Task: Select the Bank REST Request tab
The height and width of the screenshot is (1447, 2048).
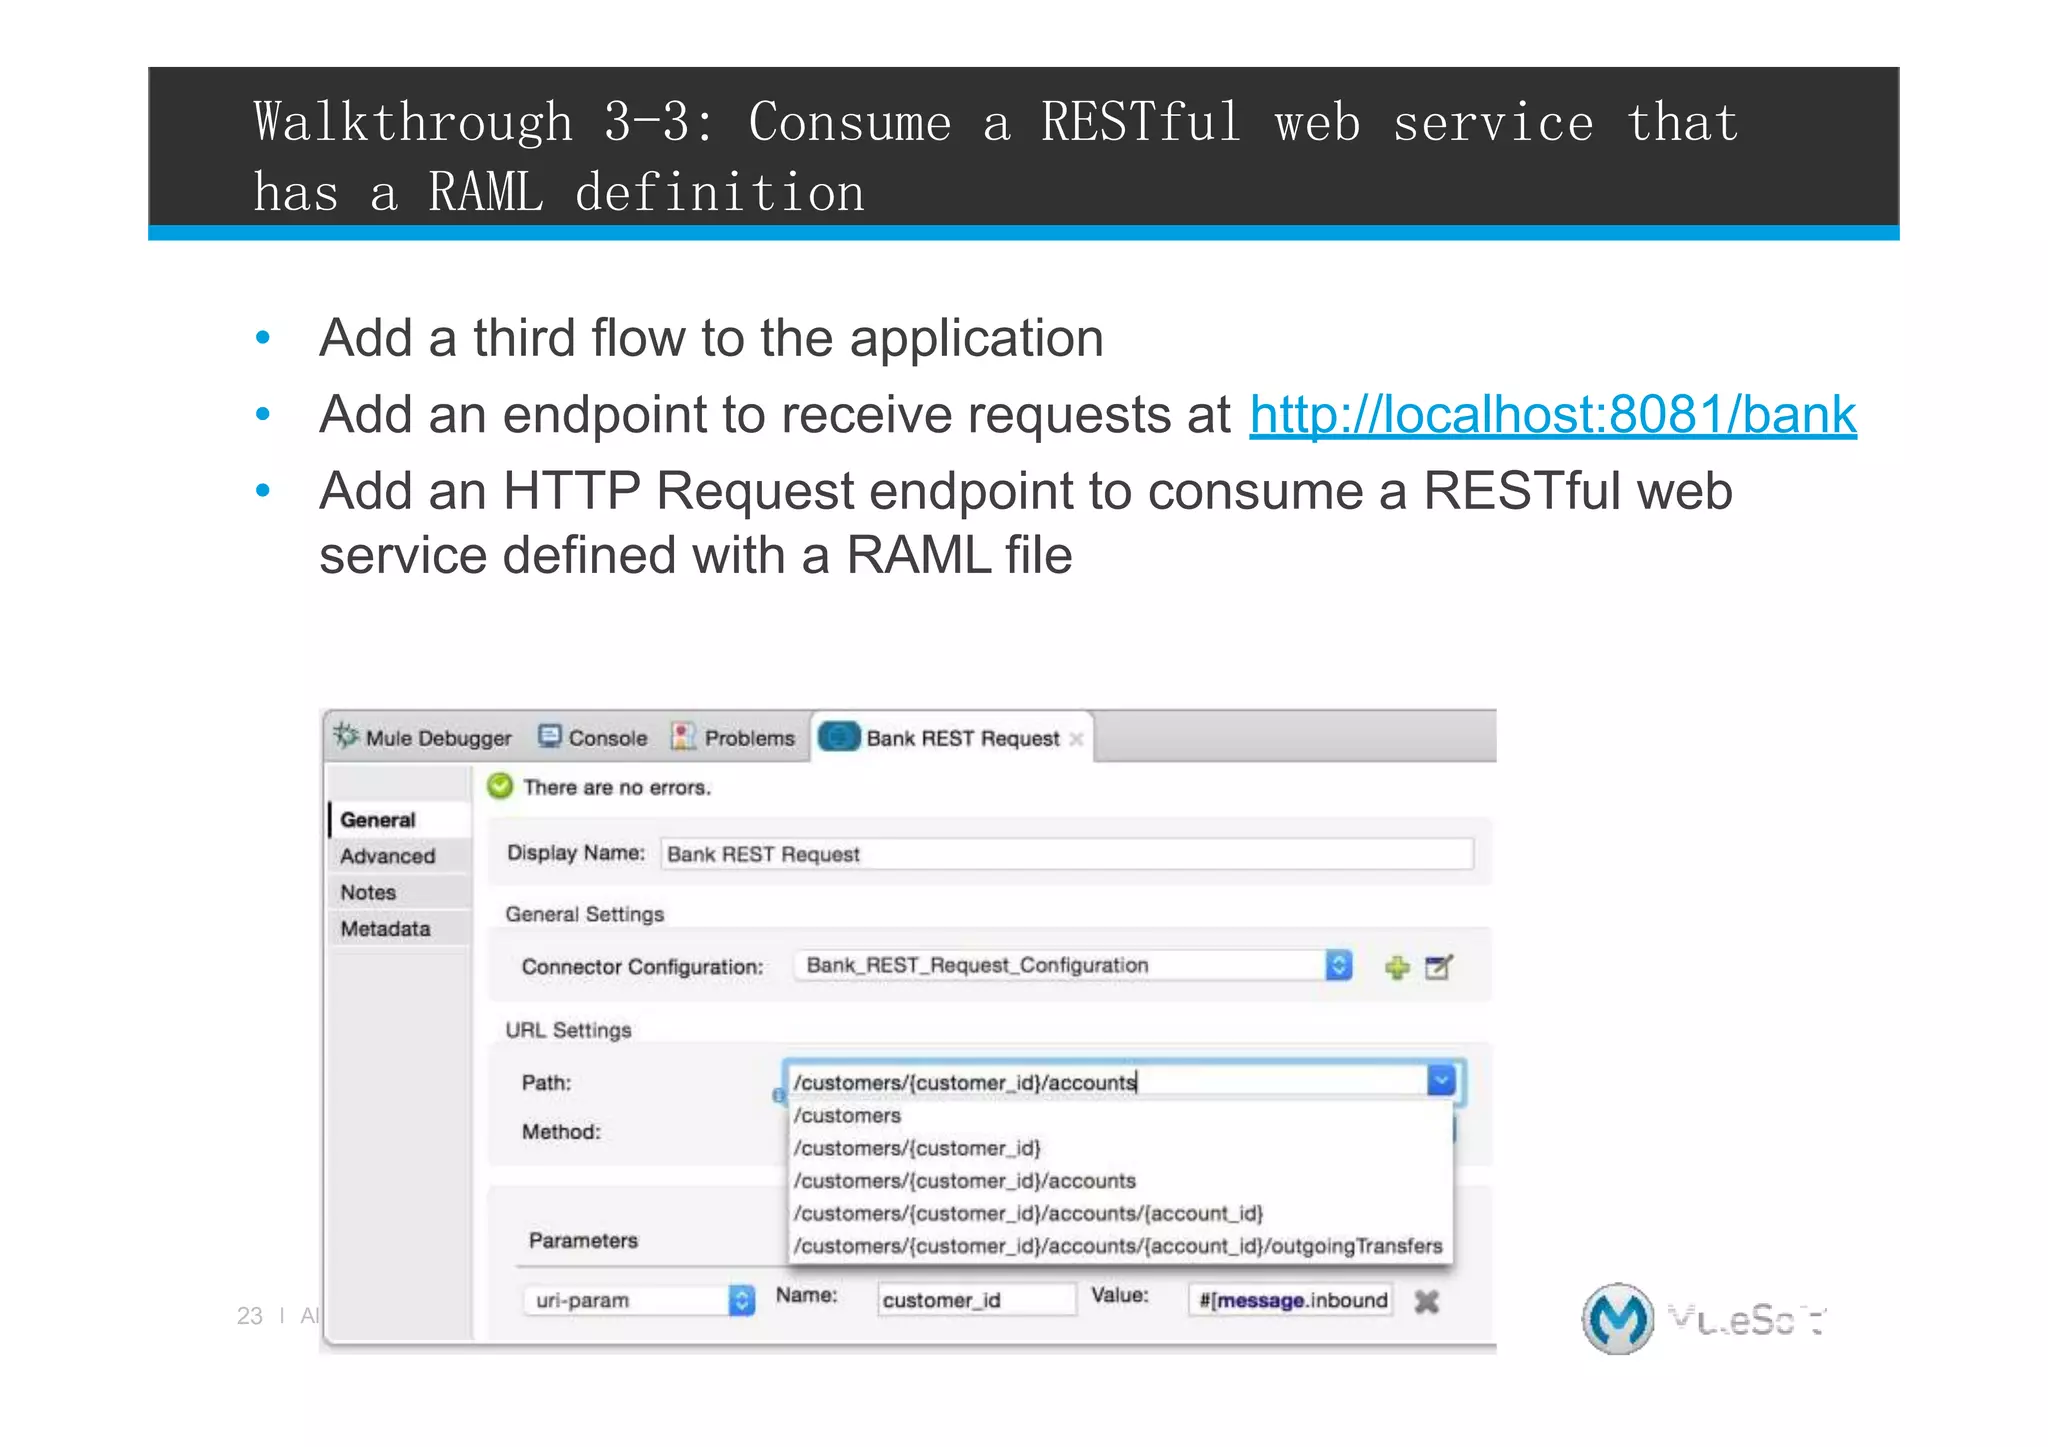Action: (x=952, y=738)
